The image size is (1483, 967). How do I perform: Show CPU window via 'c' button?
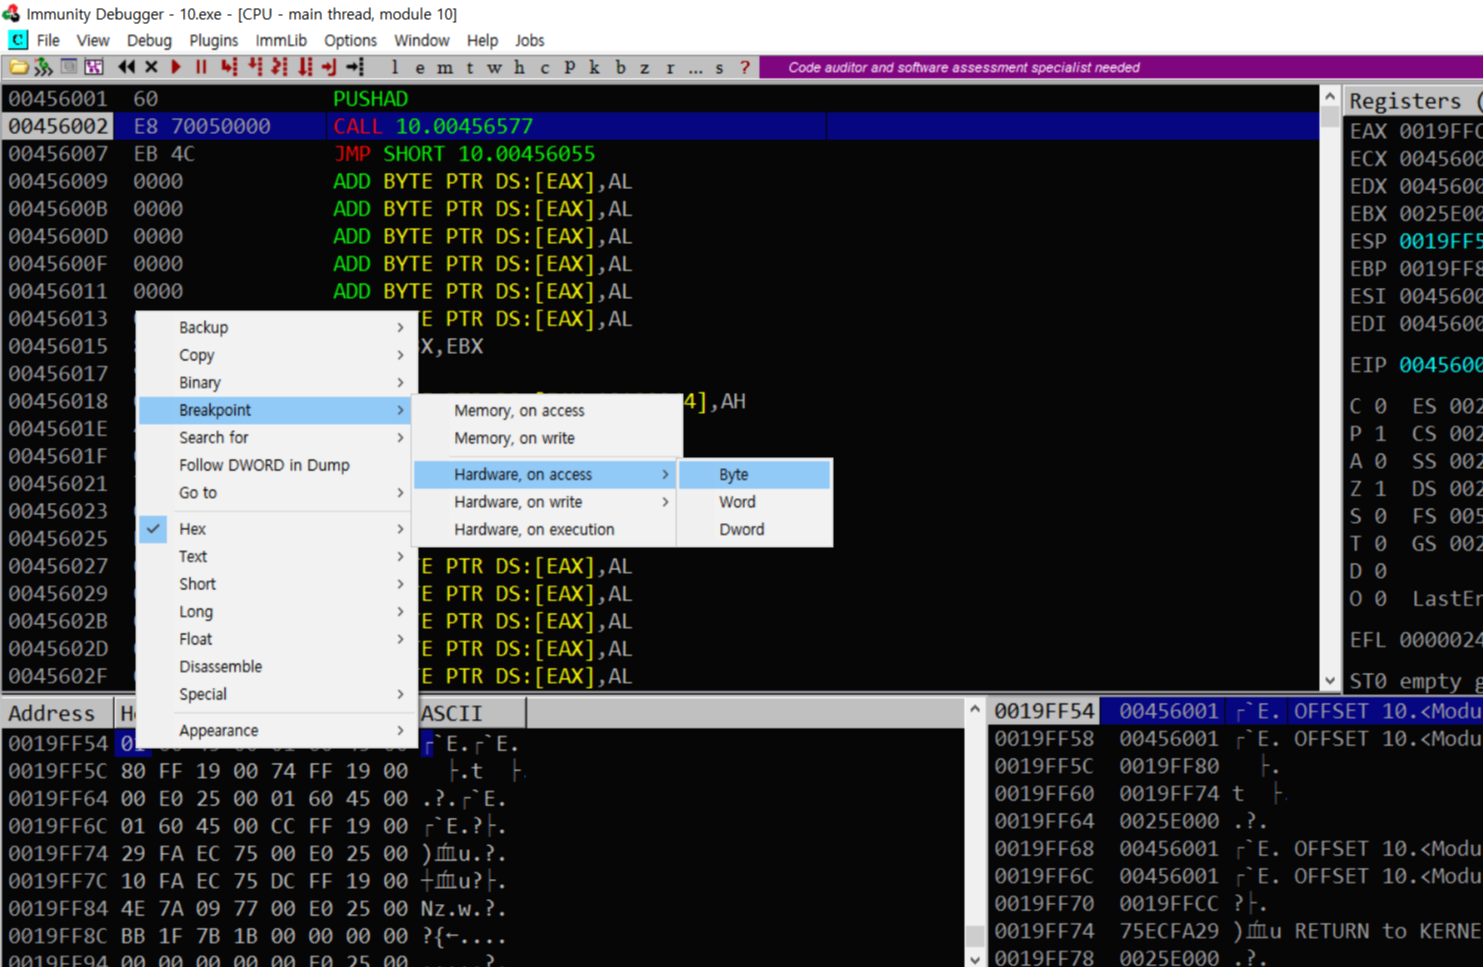pos(544,67)
